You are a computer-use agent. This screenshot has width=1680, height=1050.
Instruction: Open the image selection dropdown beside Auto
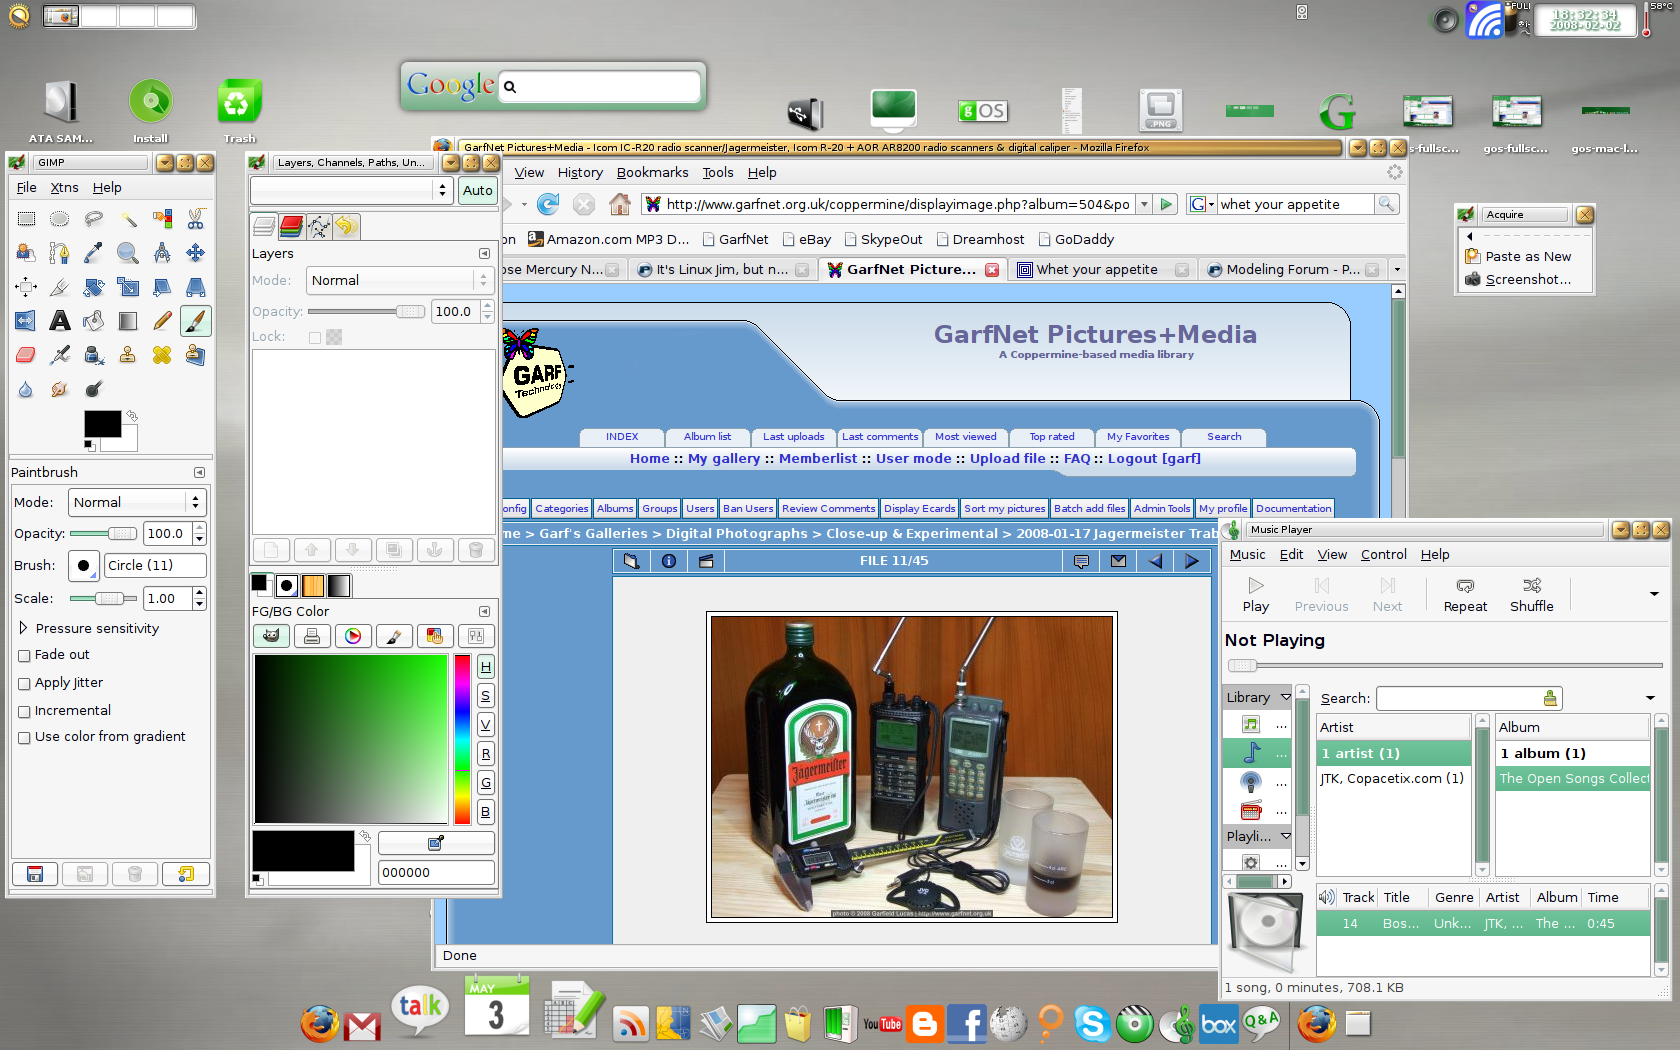coord(353,190)
